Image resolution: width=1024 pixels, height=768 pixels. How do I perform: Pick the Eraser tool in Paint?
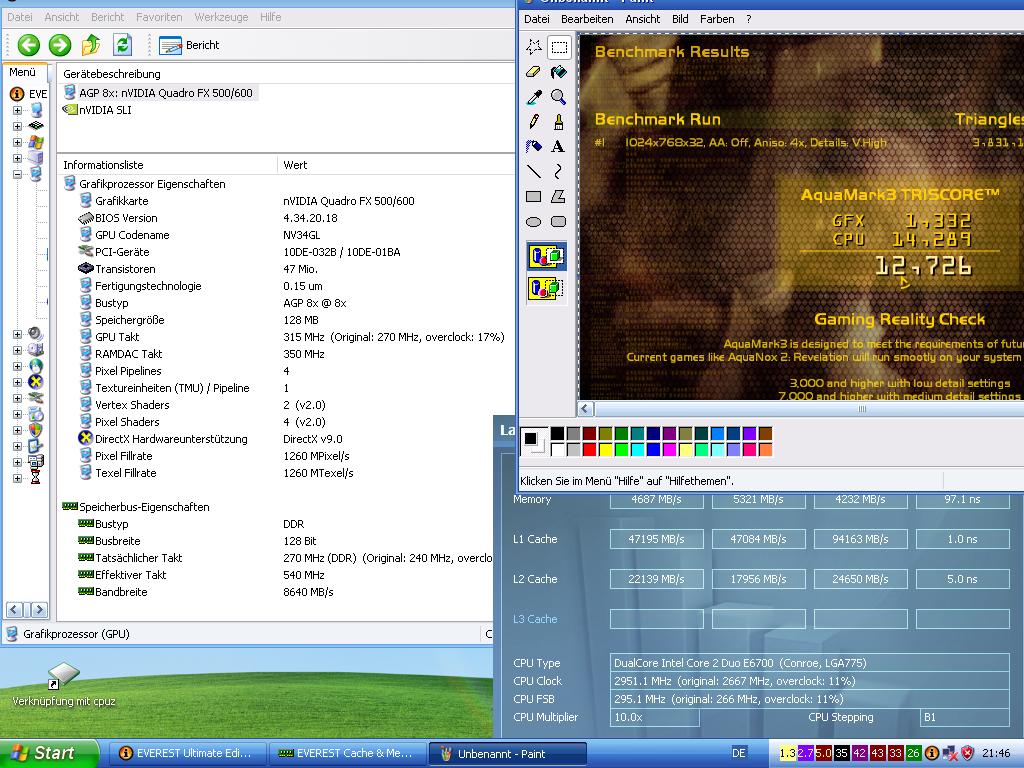pos(534,72)
